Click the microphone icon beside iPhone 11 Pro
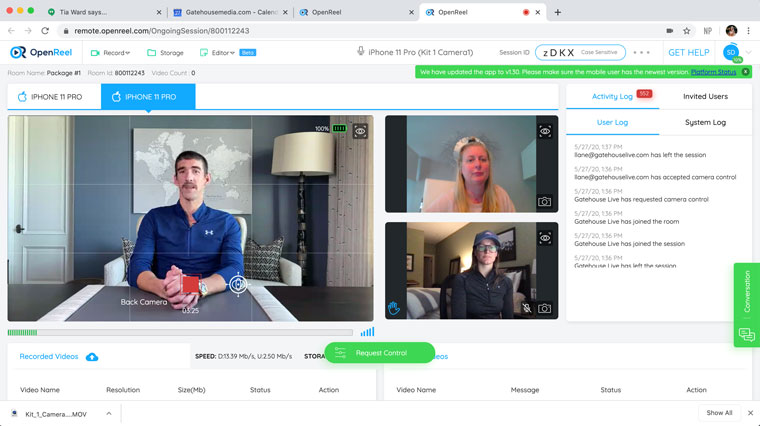The image size is (760, 426). [x=361, y=51]
